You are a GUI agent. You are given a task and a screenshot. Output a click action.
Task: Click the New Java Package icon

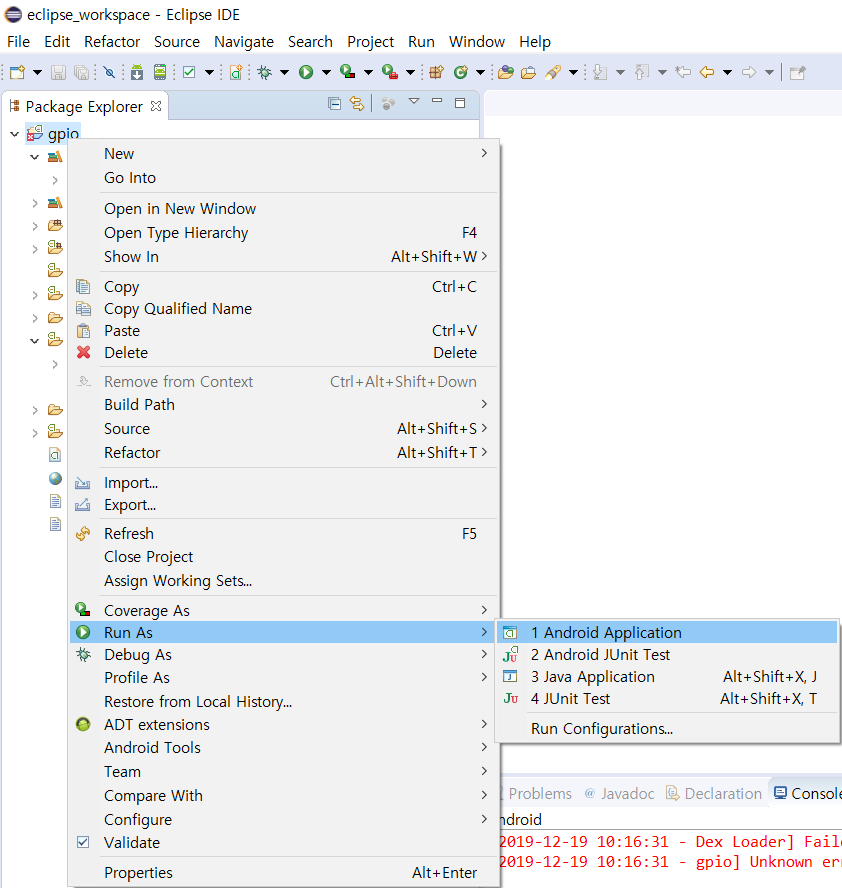436,72
